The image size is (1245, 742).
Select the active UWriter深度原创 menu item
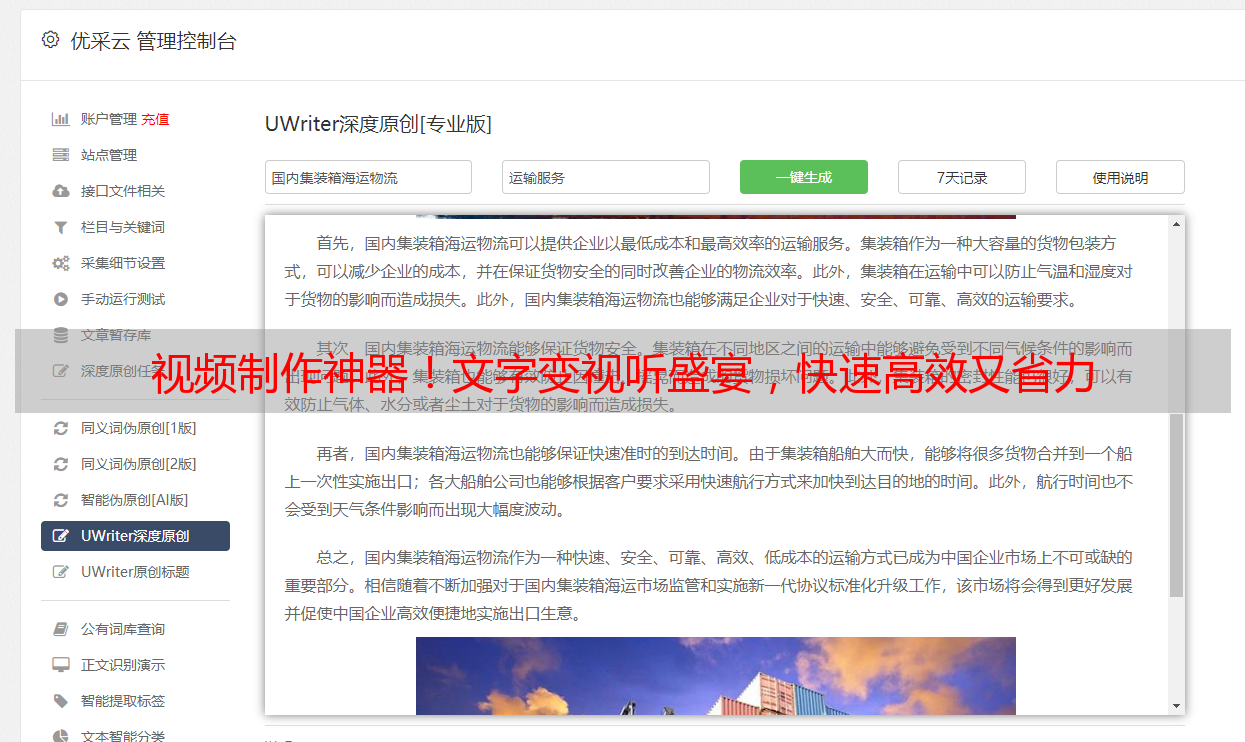(x=135, y=536)
